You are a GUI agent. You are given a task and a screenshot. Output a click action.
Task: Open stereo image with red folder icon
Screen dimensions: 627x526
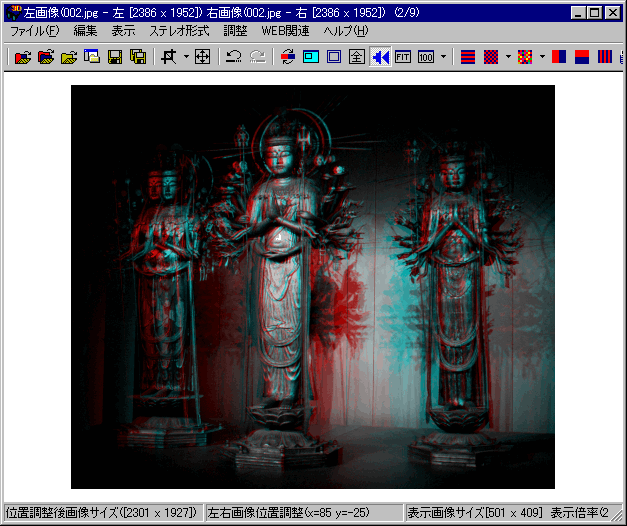(23, 57)
